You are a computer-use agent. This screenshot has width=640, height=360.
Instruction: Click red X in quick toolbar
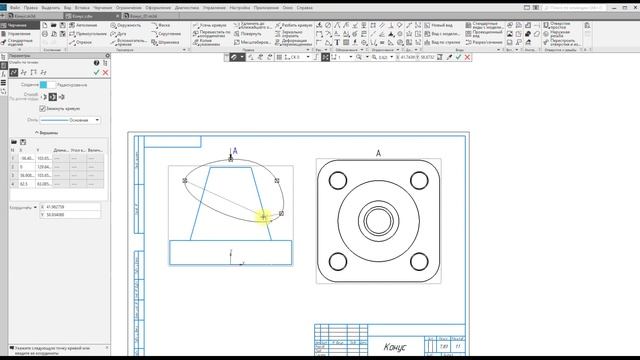click(467, 58)
